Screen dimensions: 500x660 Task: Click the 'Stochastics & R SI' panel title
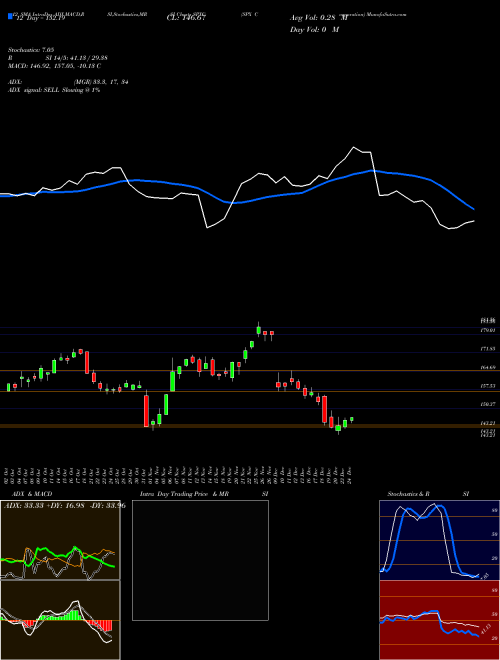(428, 494)
